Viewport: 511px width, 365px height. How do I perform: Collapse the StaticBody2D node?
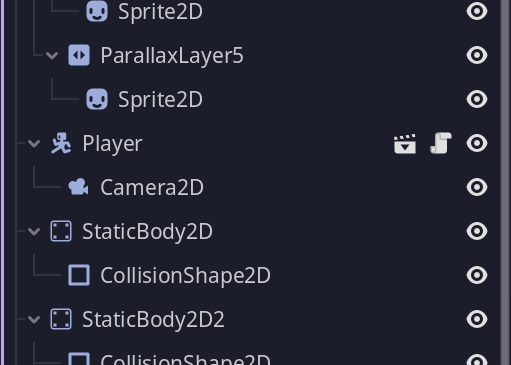pyautogui.click(x=34, y=231)
